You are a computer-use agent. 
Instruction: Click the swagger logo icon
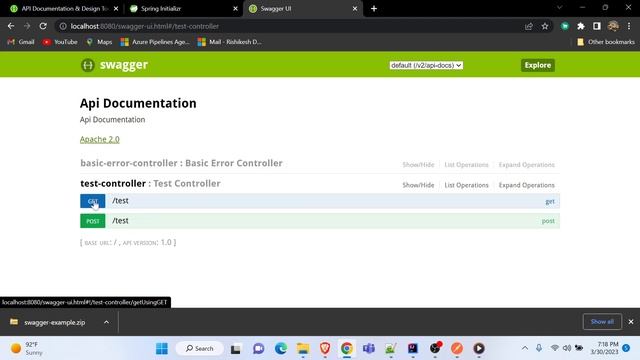[87, 65]
